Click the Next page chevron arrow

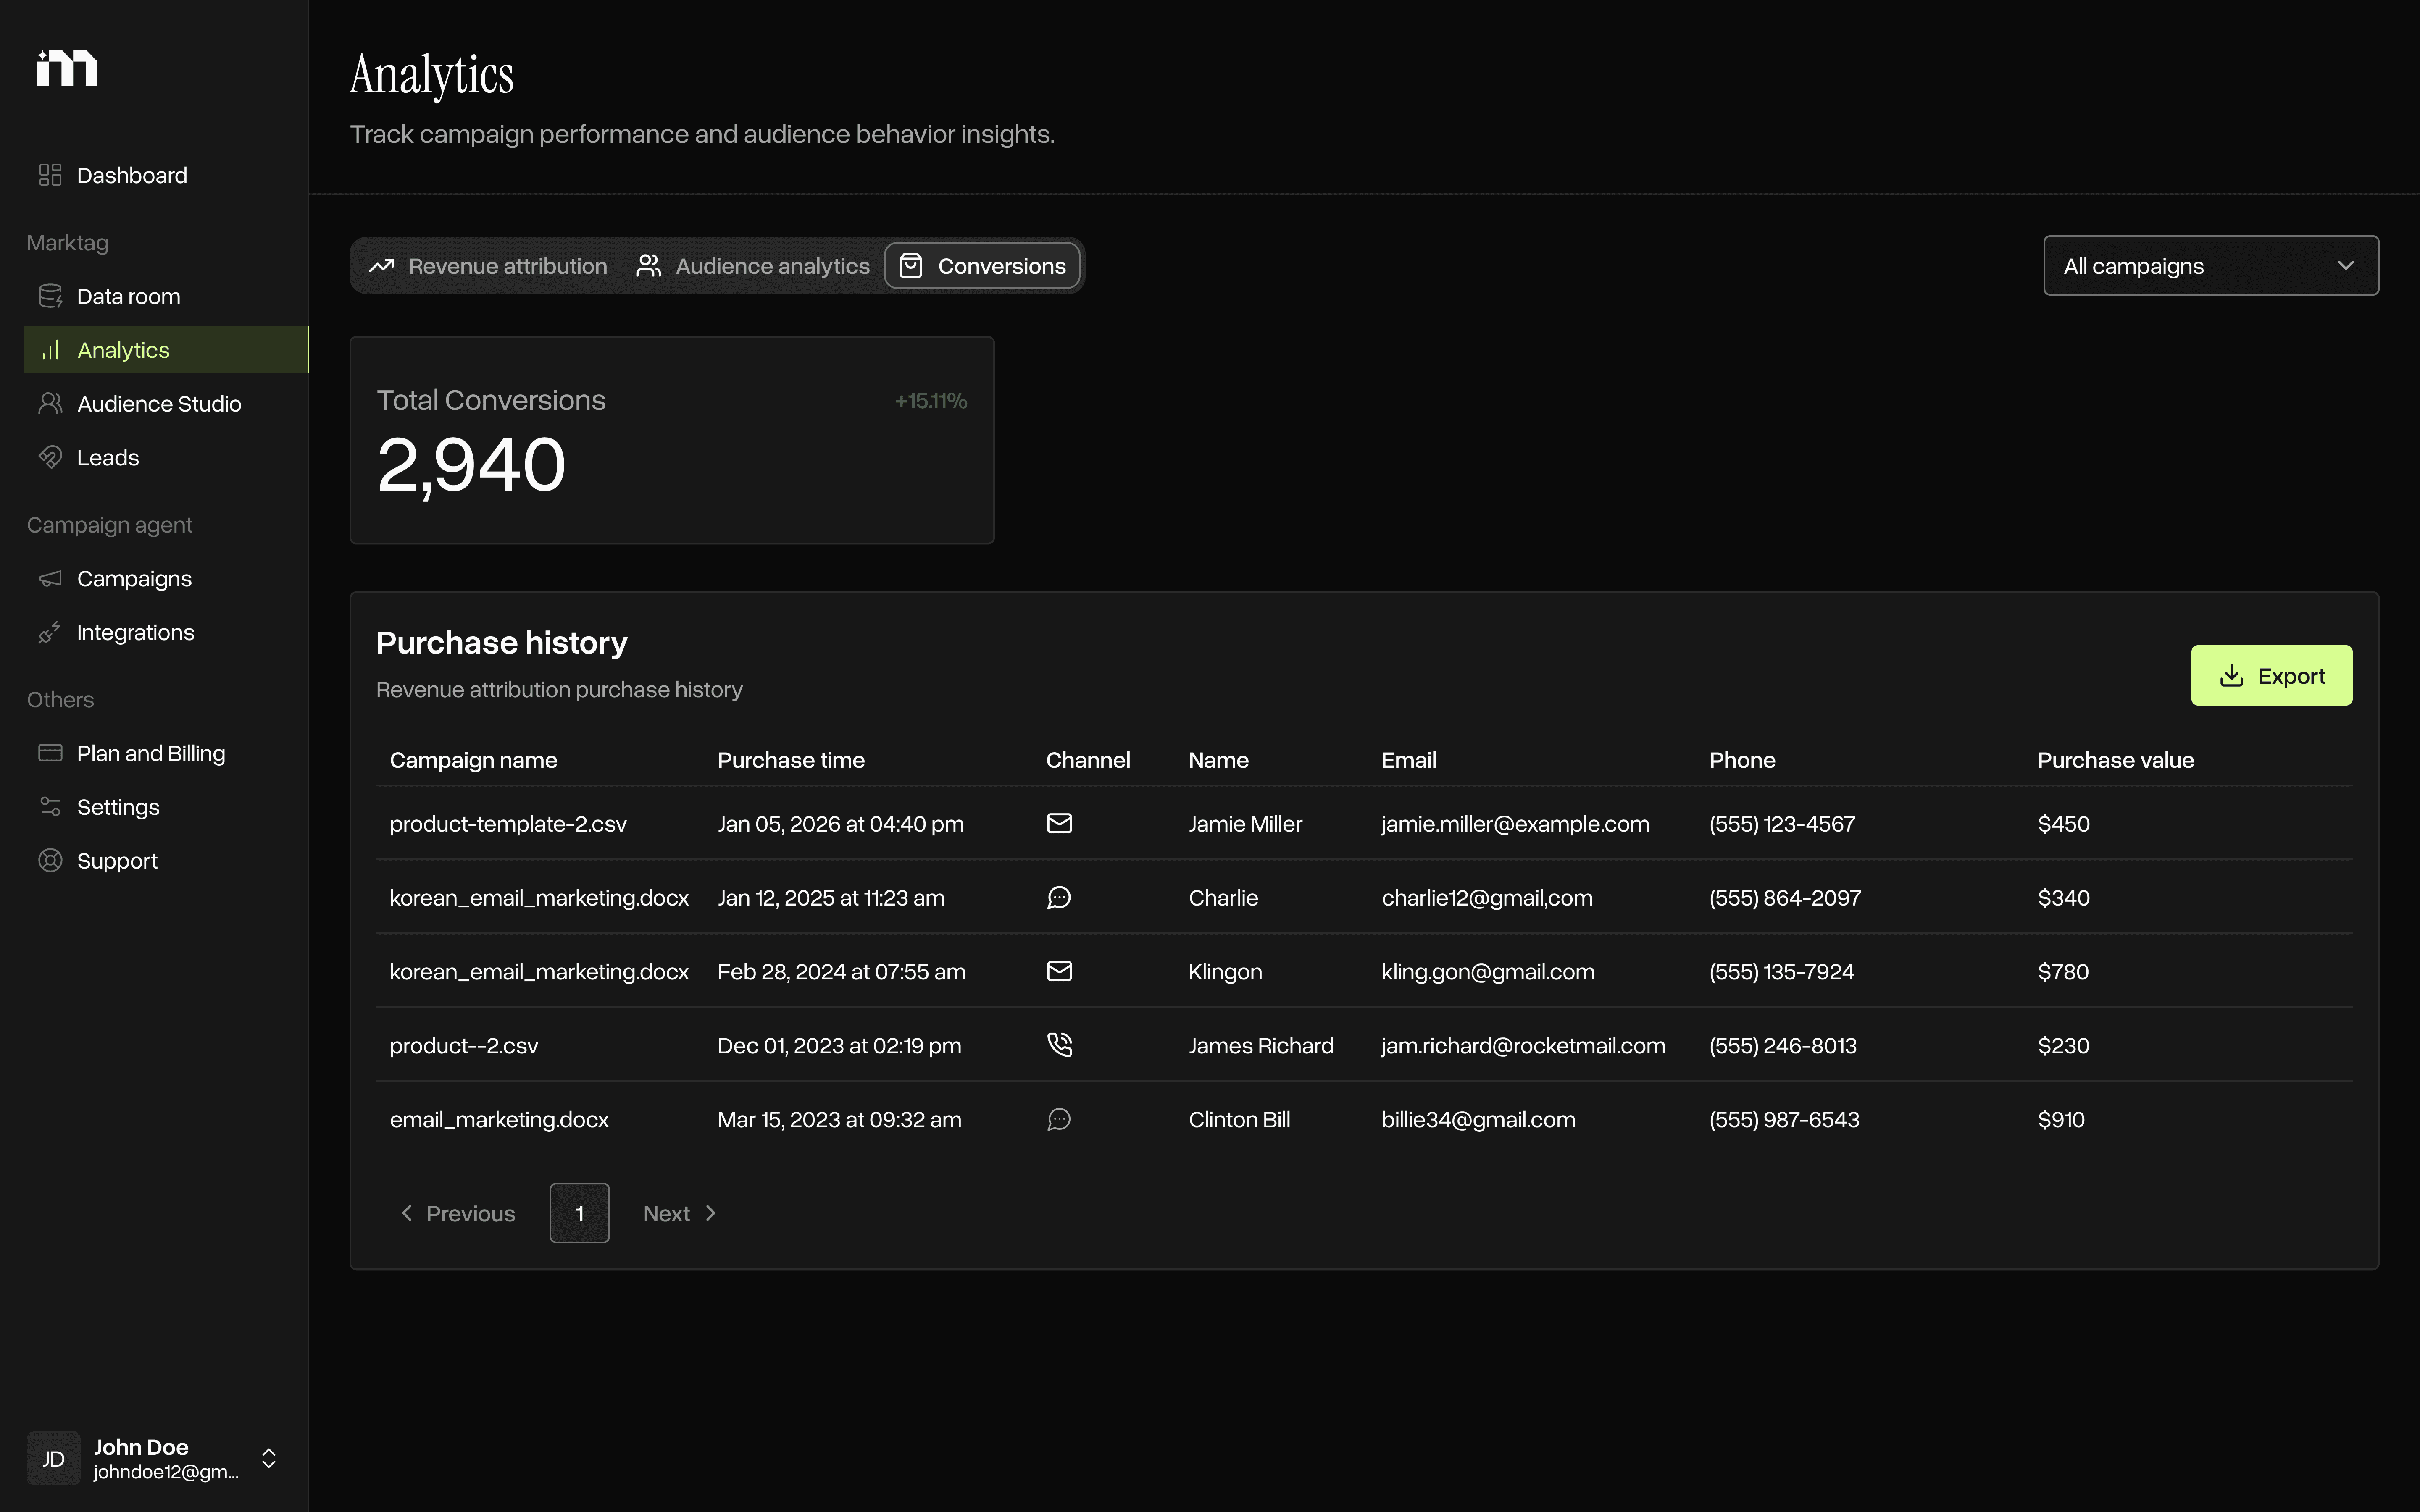(711, 1213)
